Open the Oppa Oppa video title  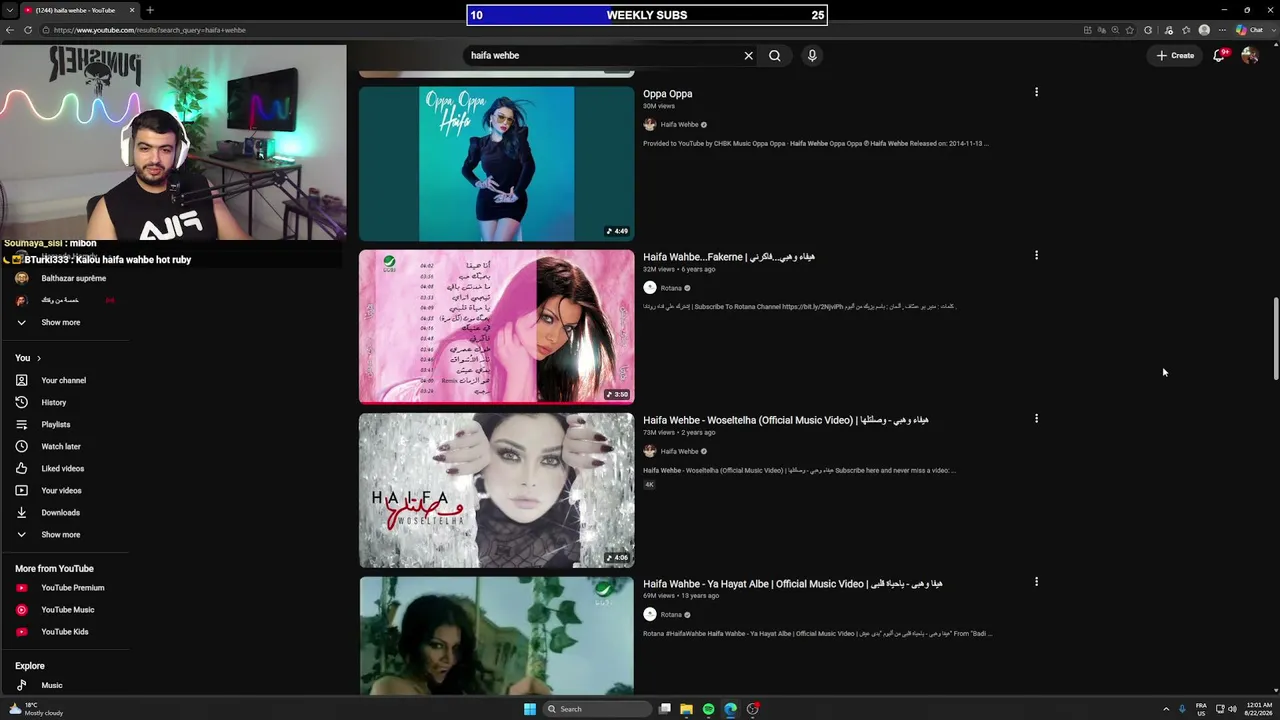(x=668, y=94)
